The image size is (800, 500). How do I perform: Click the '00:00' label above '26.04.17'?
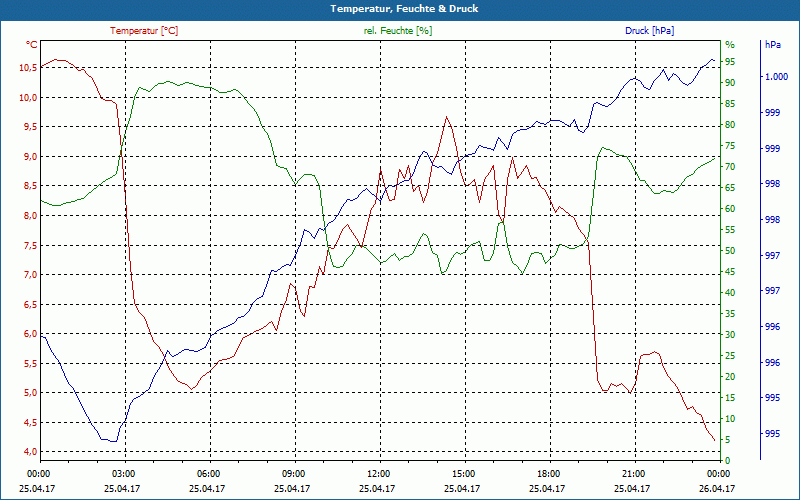click(x=717, y=473)
